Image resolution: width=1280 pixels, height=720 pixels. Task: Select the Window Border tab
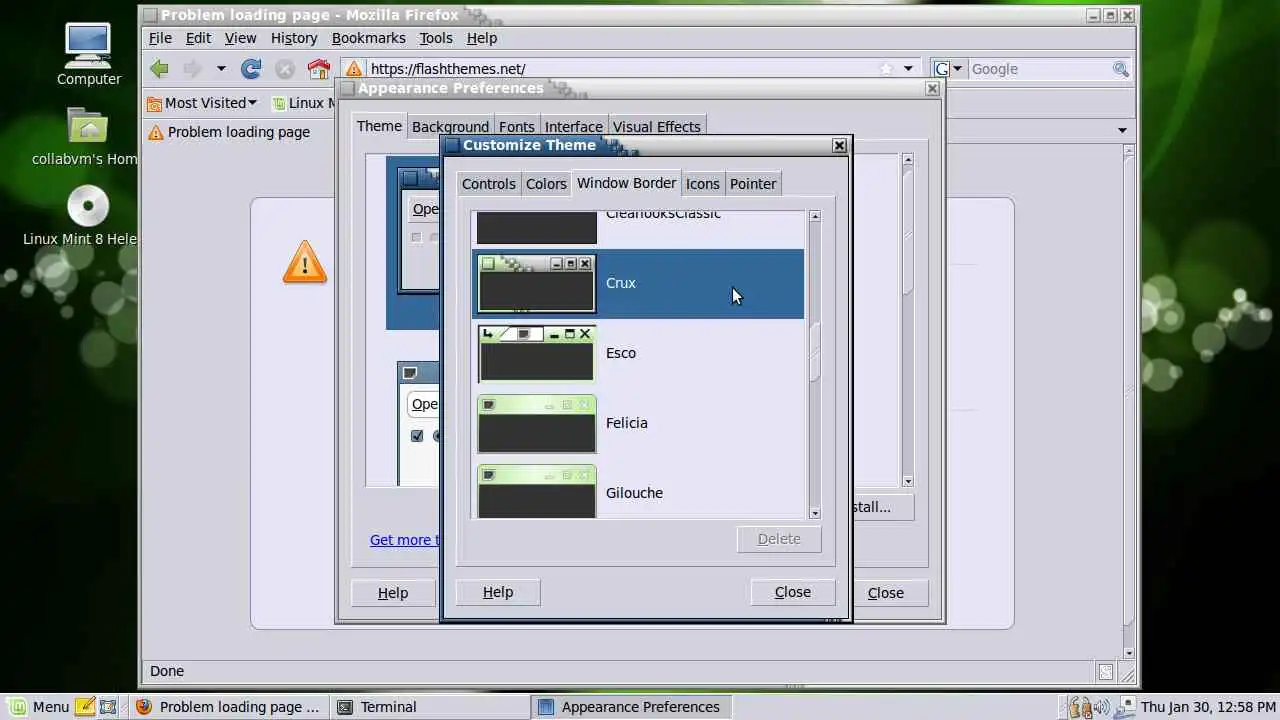(x=626, y=183)
